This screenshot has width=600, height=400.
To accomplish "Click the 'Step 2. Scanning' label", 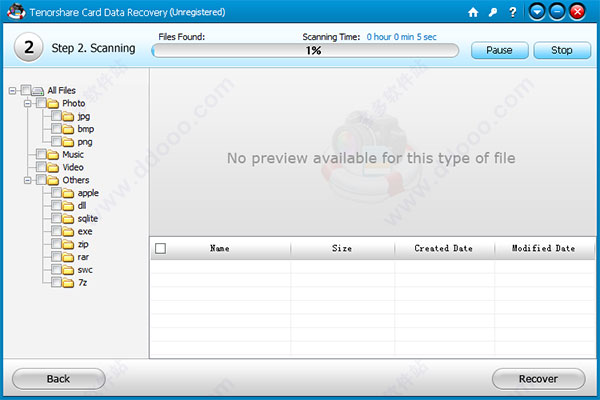I will pos(93,48).
